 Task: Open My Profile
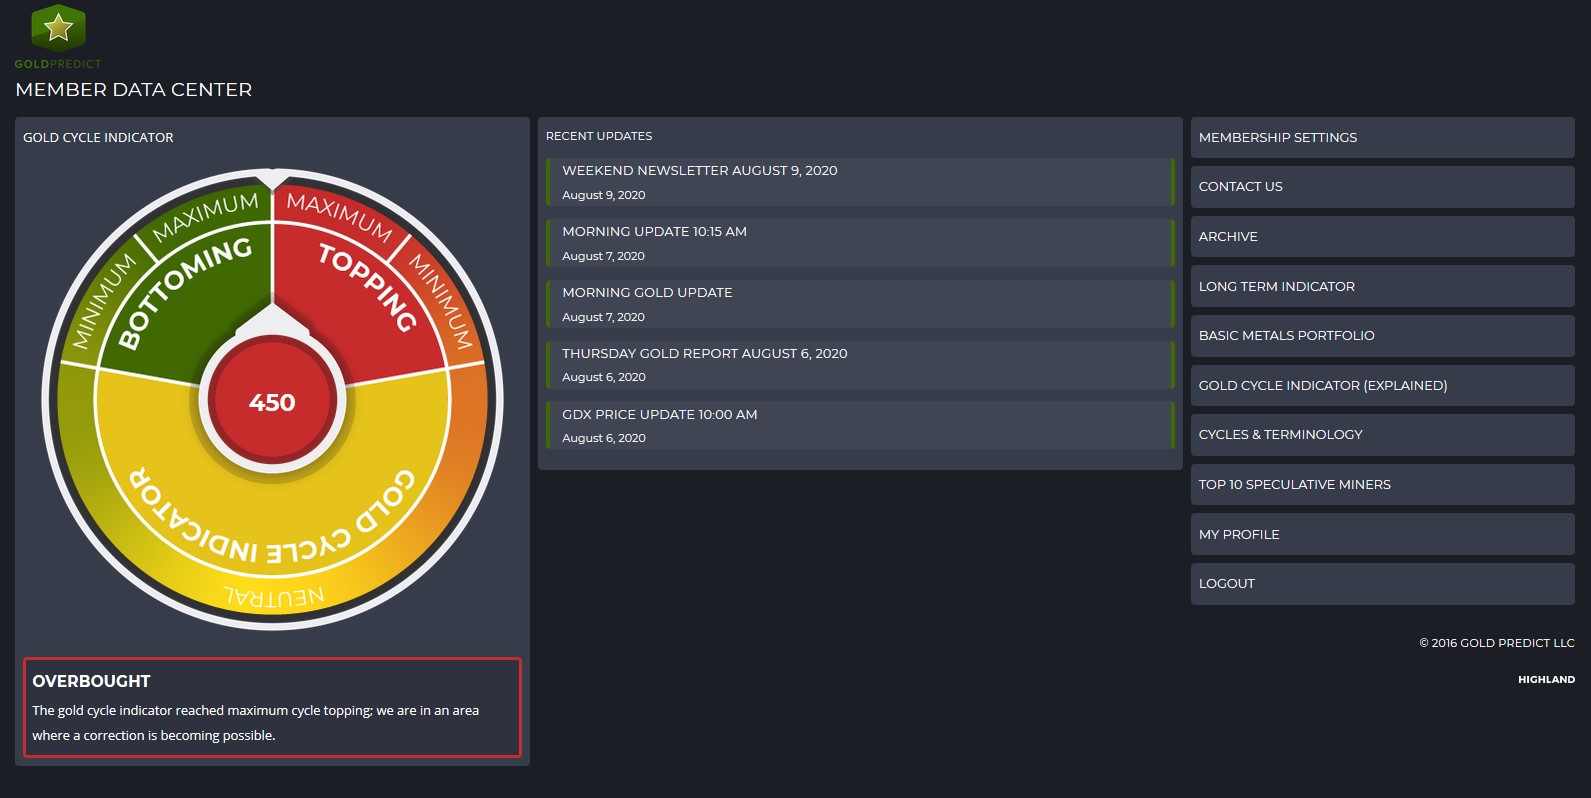1381,535
